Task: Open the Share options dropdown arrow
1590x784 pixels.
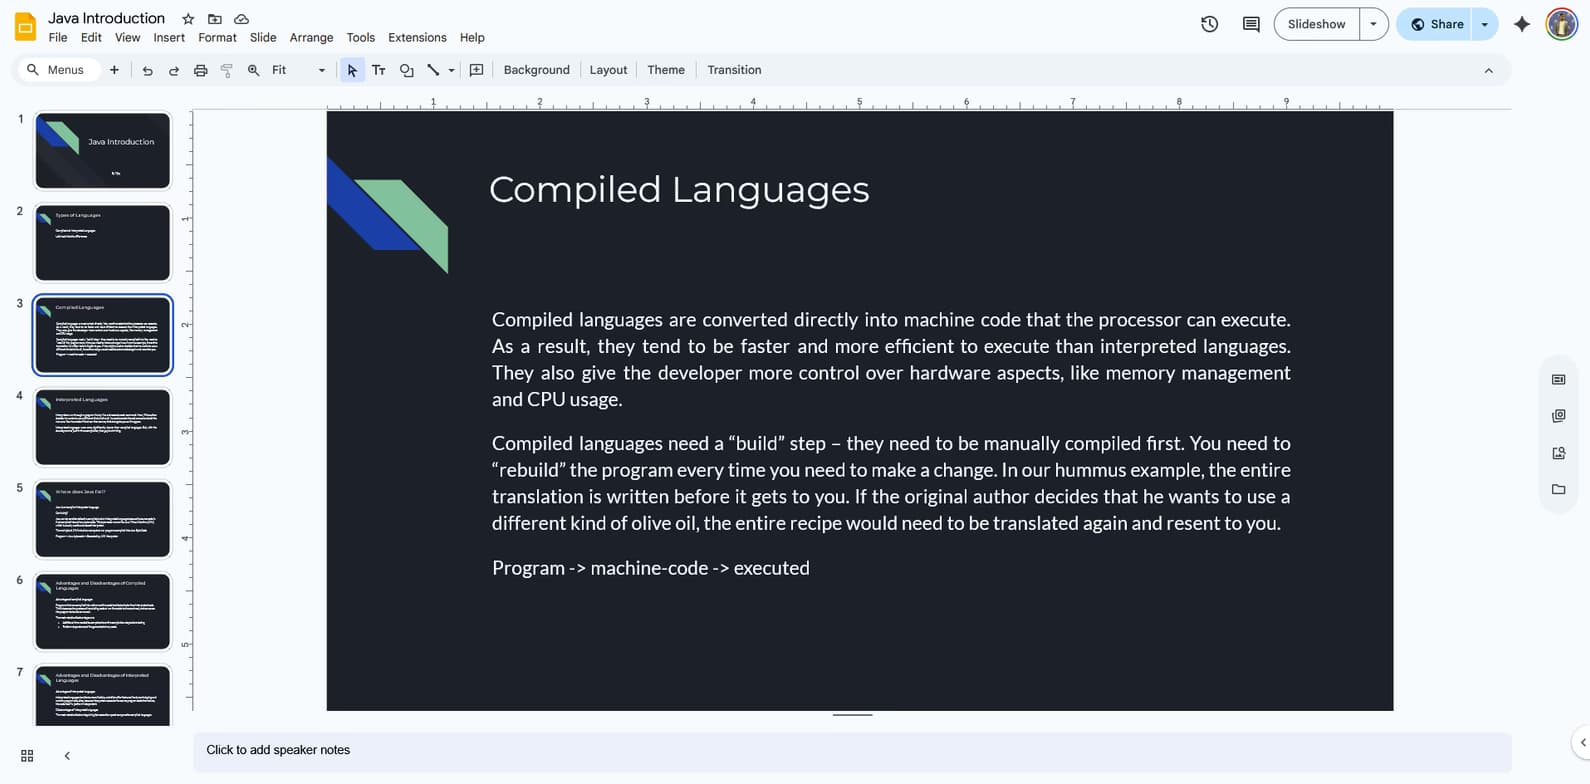Action: pyautogui.click(x=1484, y=24)
